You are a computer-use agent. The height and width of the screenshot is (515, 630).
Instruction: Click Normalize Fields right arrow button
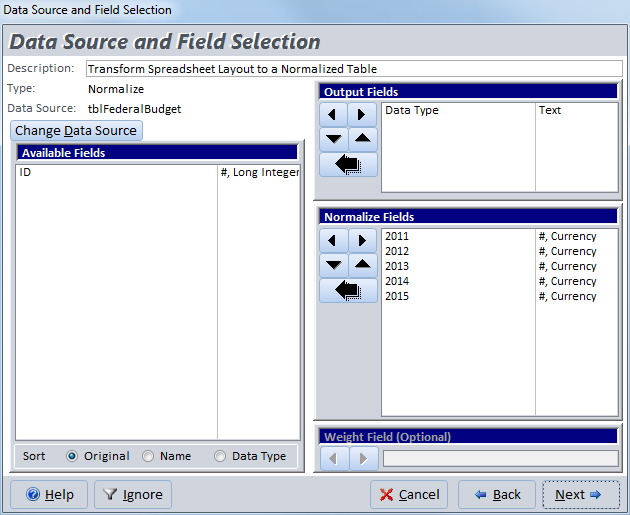click(362, 240)
